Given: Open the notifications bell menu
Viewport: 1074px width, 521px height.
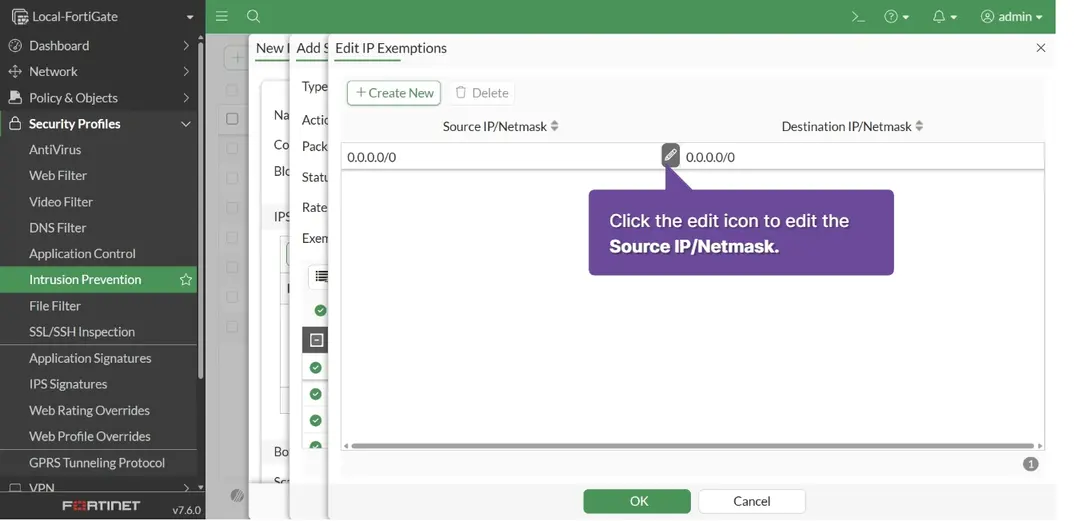Looking at the screenshot, I should pos(945,16).
